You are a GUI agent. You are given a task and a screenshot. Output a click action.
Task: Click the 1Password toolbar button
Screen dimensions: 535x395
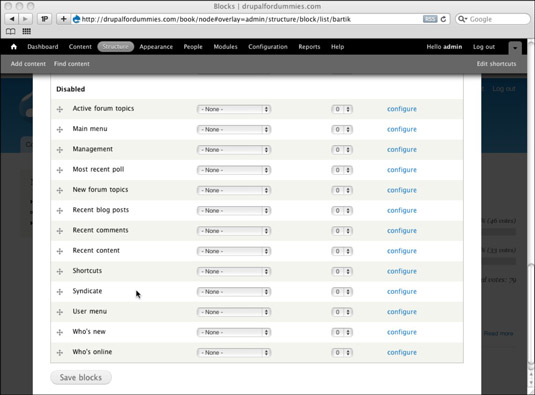click(44, 19)
